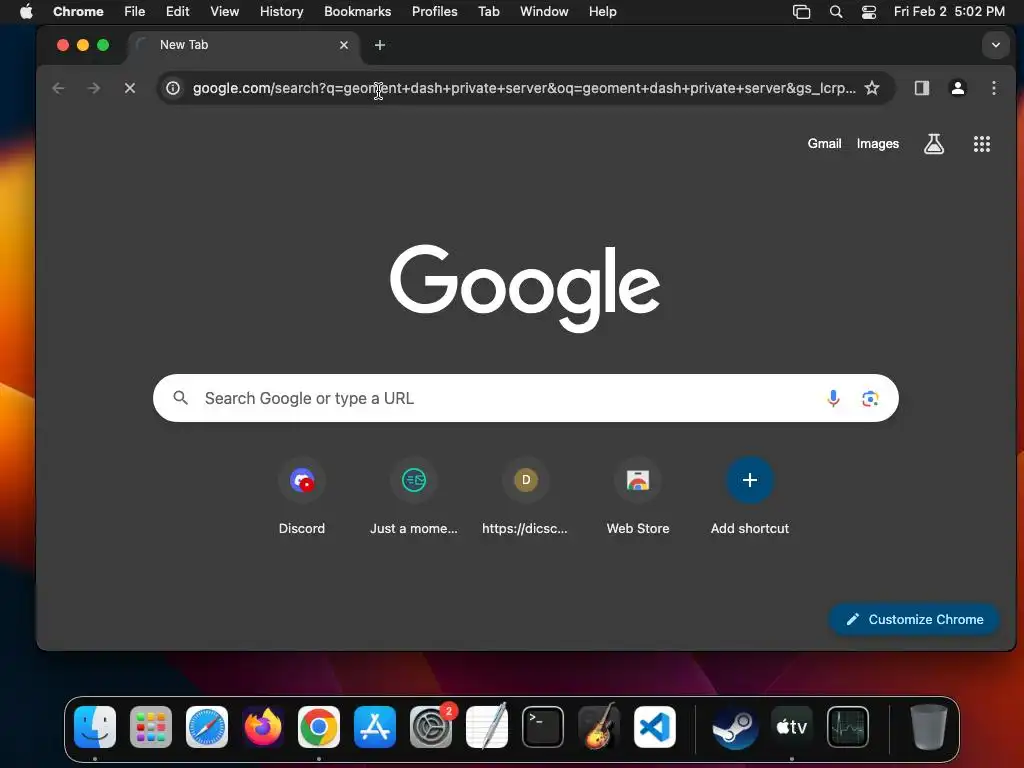Bookmark this tab with the star

click(x=872, y=88)
